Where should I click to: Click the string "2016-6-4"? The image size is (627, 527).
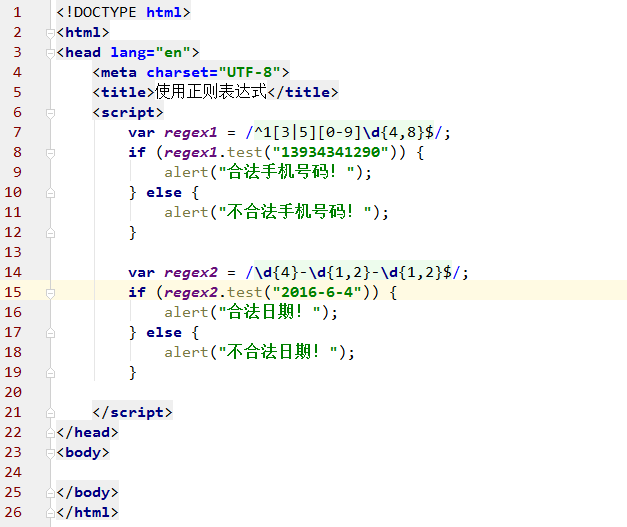[317, 292]
